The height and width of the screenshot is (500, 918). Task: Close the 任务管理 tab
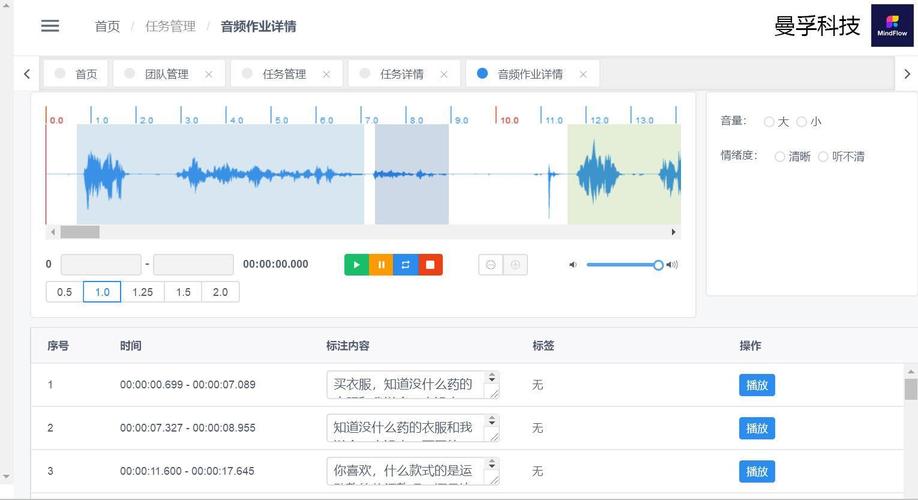(x=327, y=74)
